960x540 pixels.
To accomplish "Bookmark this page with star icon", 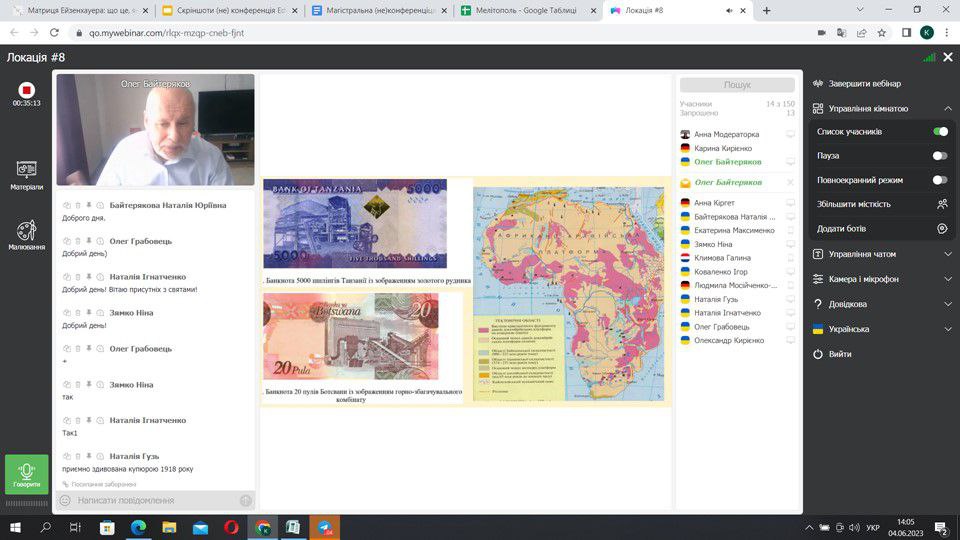I will click(x=881, y=33).
